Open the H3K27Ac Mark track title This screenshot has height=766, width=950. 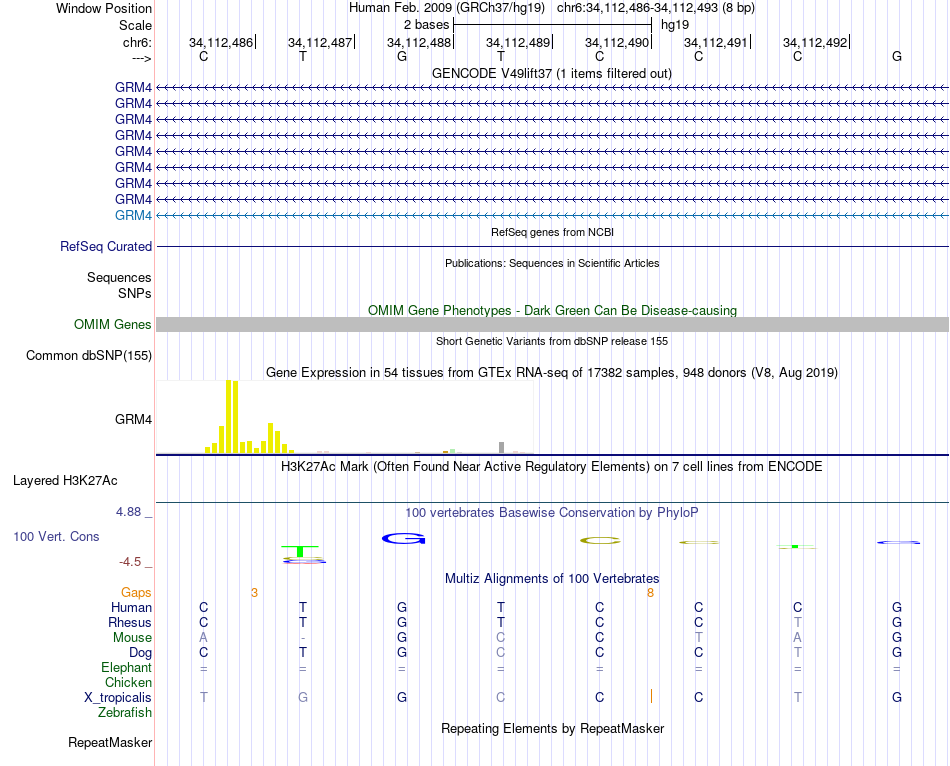(552, 467)
